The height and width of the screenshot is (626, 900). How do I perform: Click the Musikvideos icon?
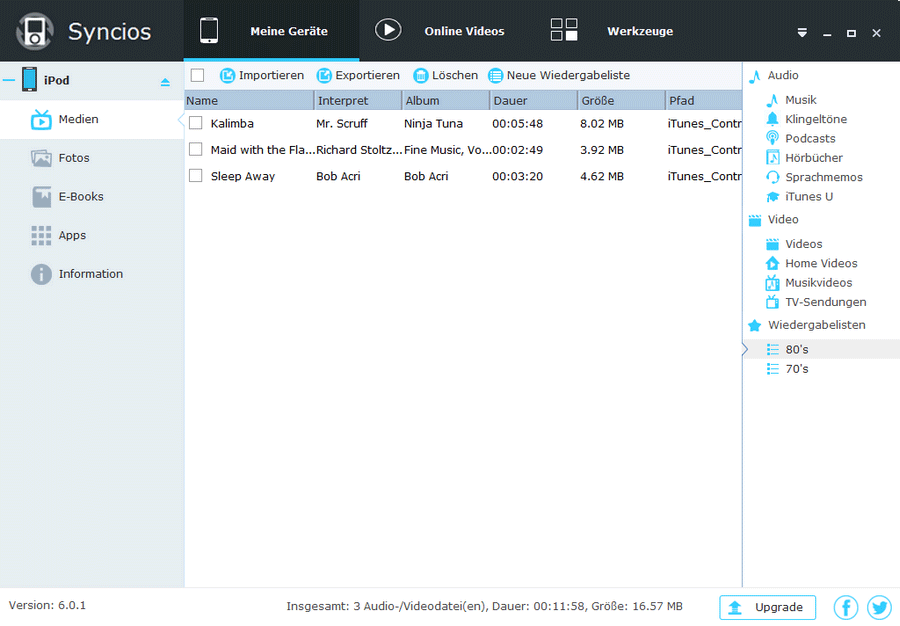[773, 283]
